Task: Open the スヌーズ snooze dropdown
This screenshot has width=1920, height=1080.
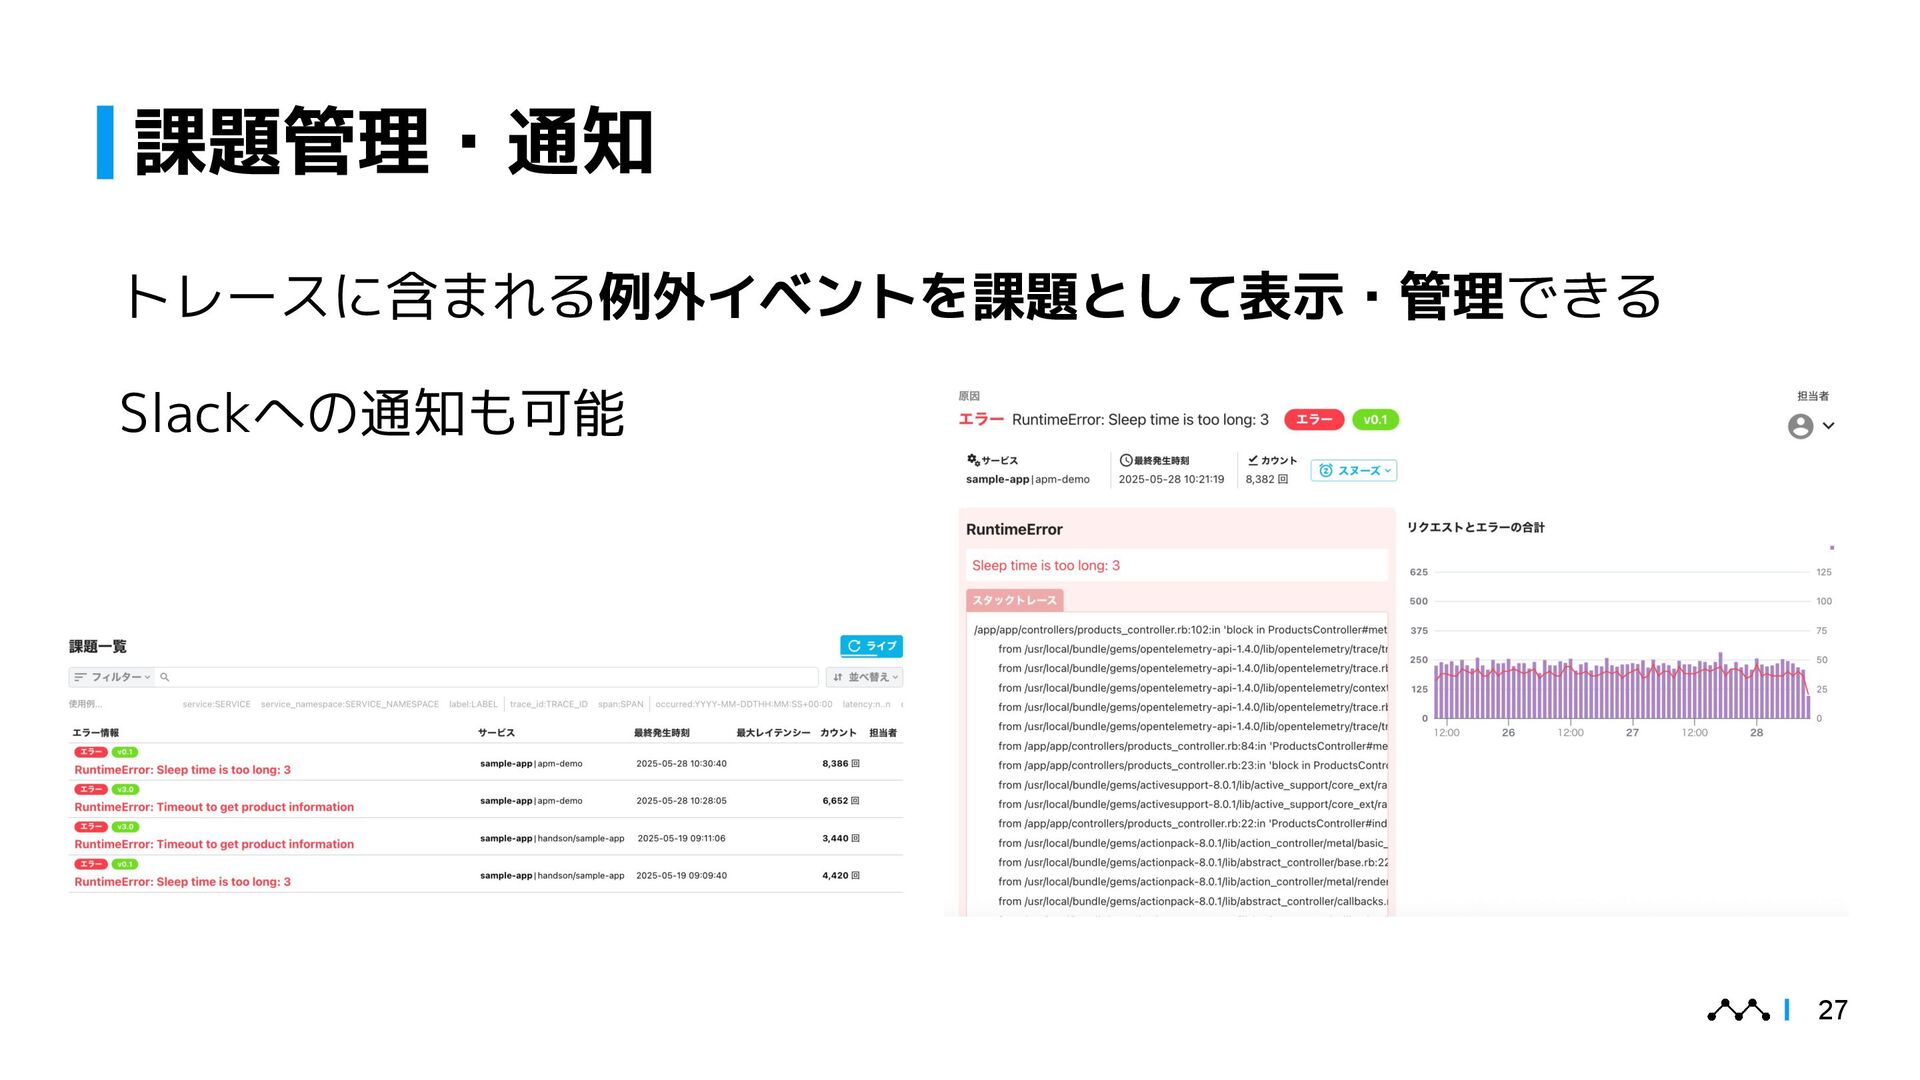Action: (1353, 470)
